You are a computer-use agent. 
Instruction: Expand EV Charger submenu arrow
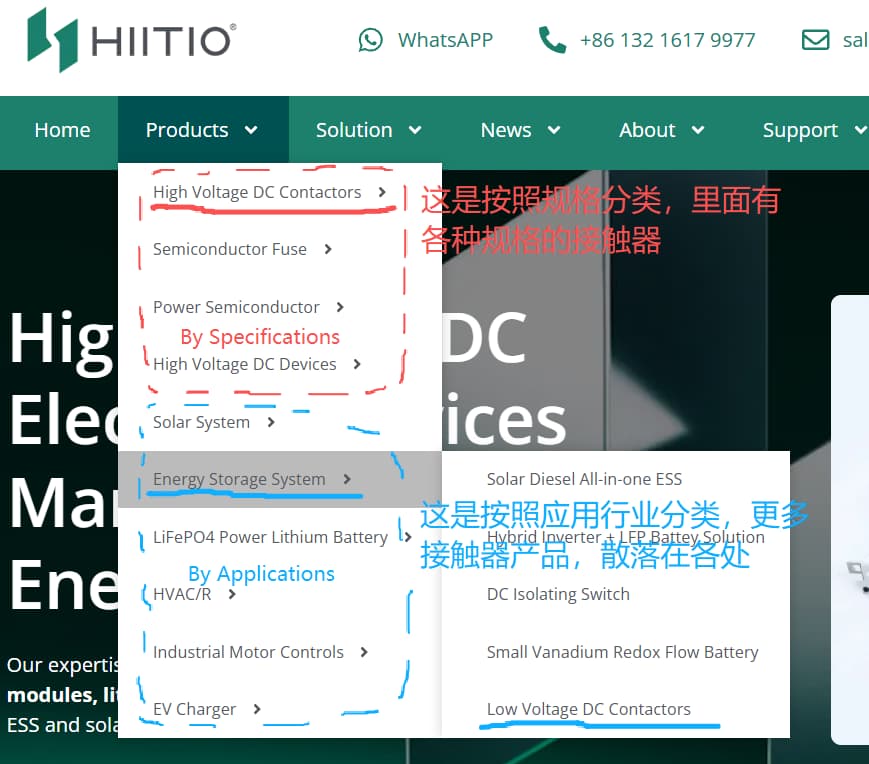(257, 709)
